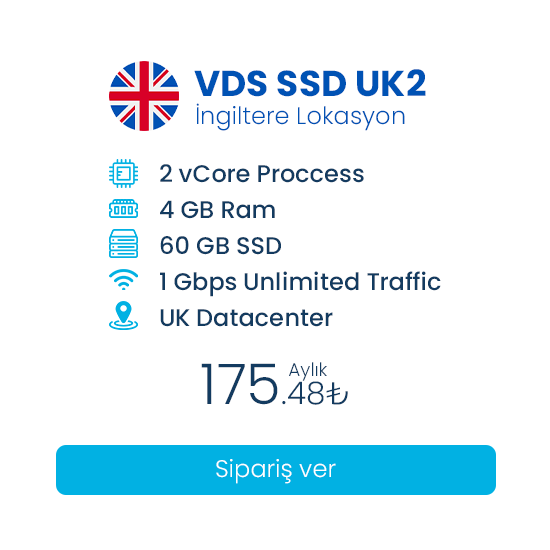Click the İngiltere Lokasyon subtitle
550x550 pixels.
pyautogui.click(x=300, y=116)
